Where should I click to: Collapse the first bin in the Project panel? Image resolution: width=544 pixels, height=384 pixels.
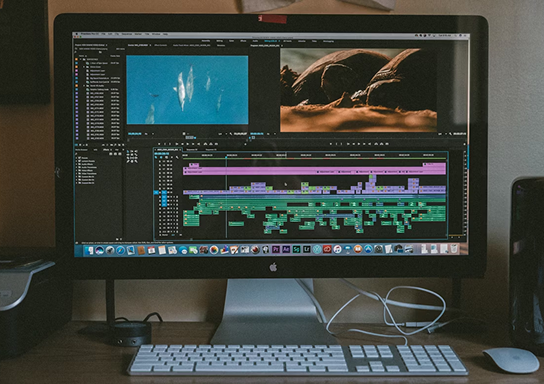(x=80, y=59)
